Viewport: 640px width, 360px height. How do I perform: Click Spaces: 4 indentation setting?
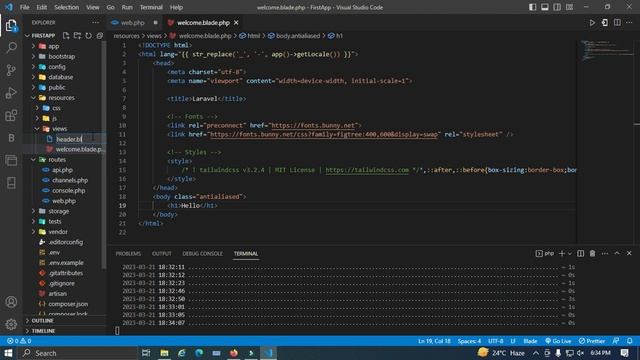click(469, 341)
